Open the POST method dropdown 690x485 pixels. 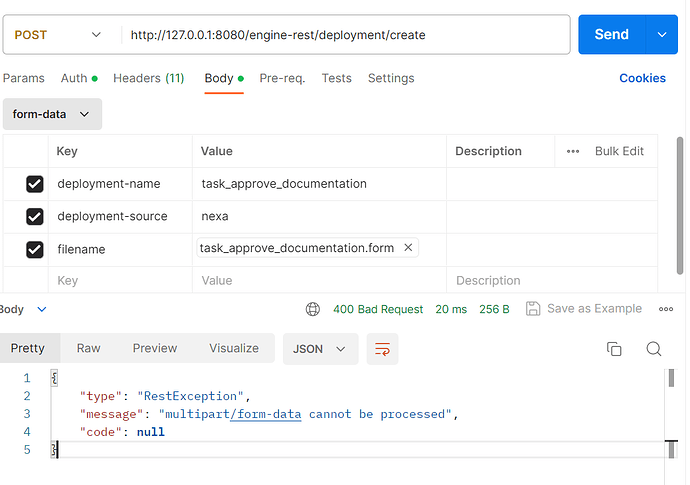(x=58, y=35)
